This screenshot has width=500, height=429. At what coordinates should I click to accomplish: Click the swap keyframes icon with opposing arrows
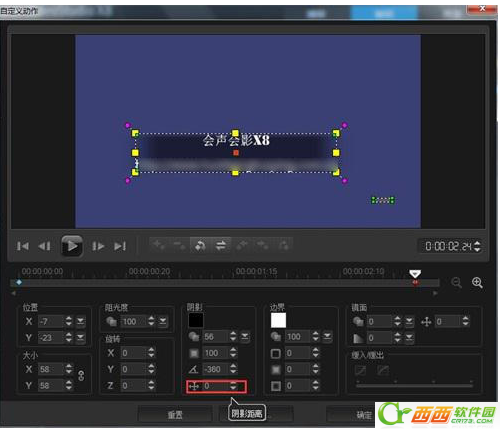click(x=221, y=245)
